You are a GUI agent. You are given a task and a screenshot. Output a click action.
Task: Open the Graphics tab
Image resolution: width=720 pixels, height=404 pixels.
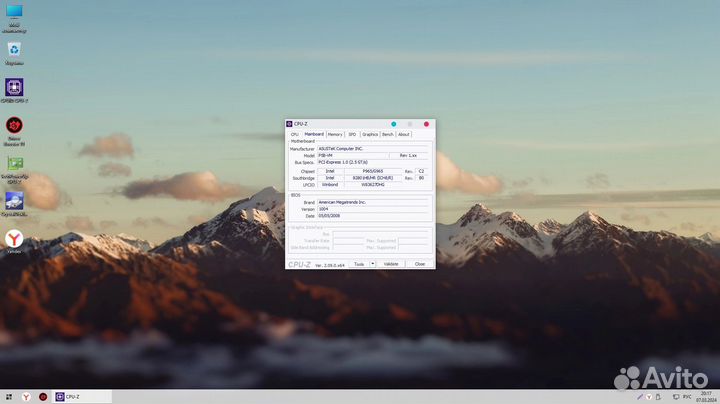(370, 134)
